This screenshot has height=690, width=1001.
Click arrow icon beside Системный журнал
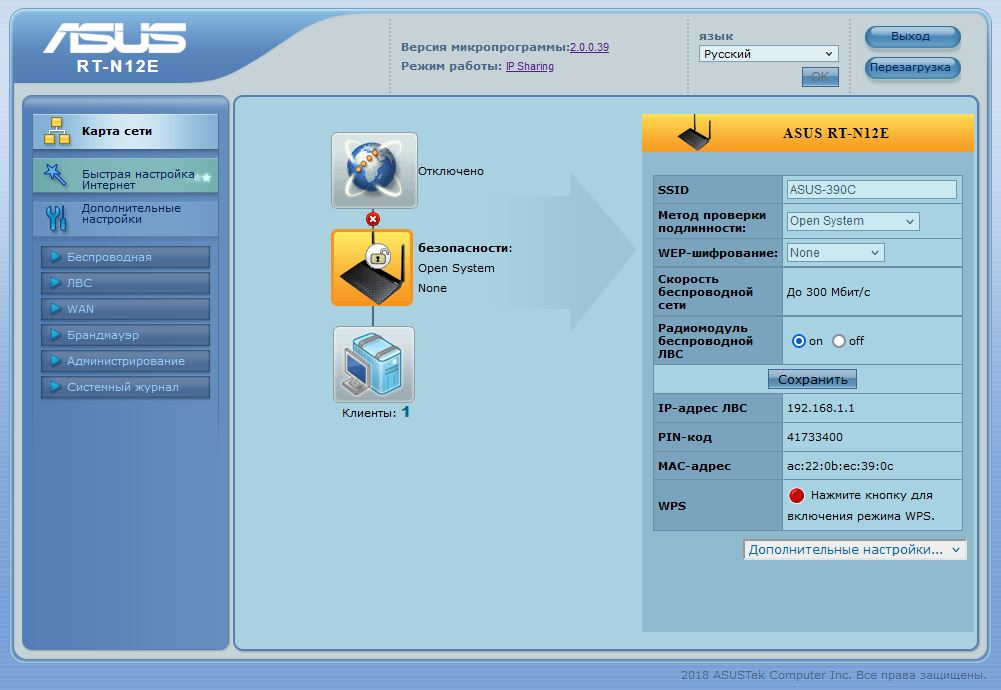(56, 387)
